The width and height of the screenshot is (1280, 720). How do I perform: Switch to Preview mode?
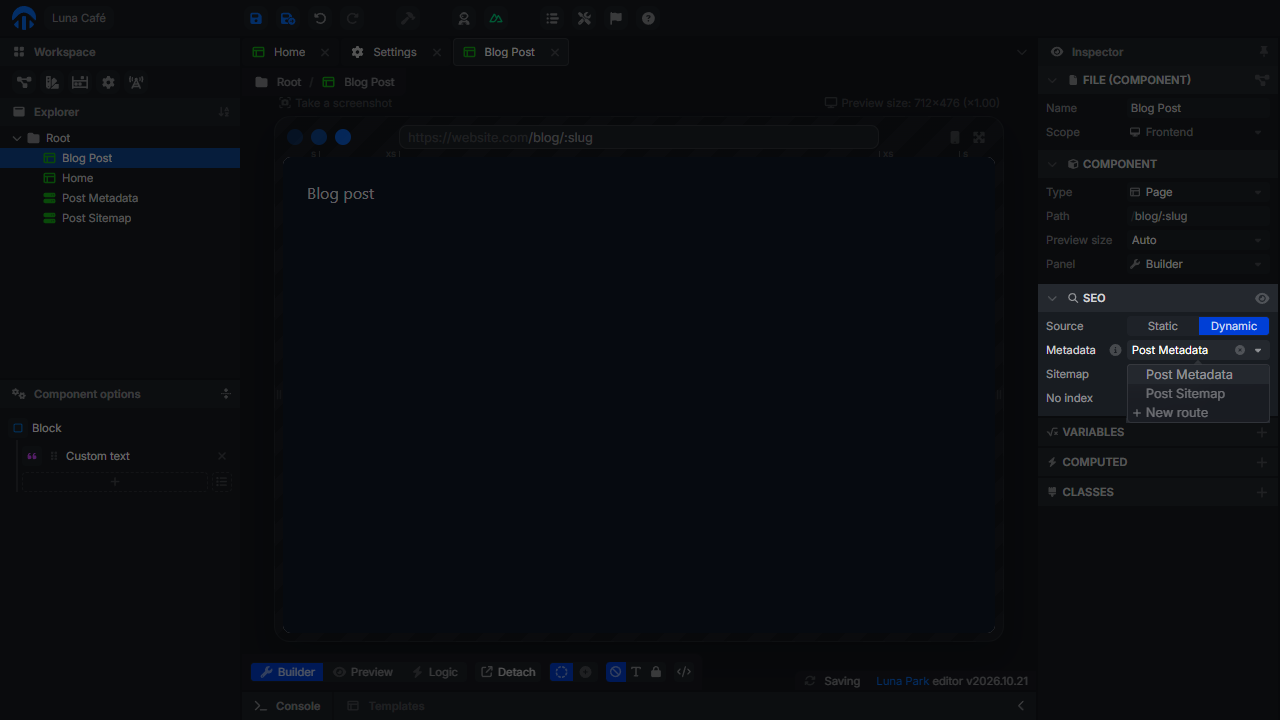(x=363, y=672)
